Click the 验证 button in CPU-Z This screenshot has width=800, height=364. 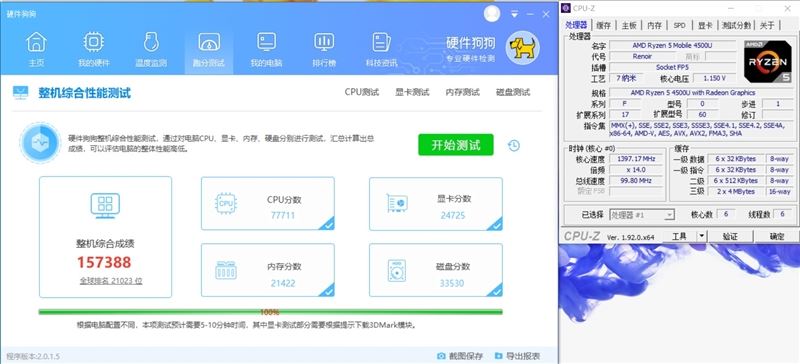click(730, 236)
